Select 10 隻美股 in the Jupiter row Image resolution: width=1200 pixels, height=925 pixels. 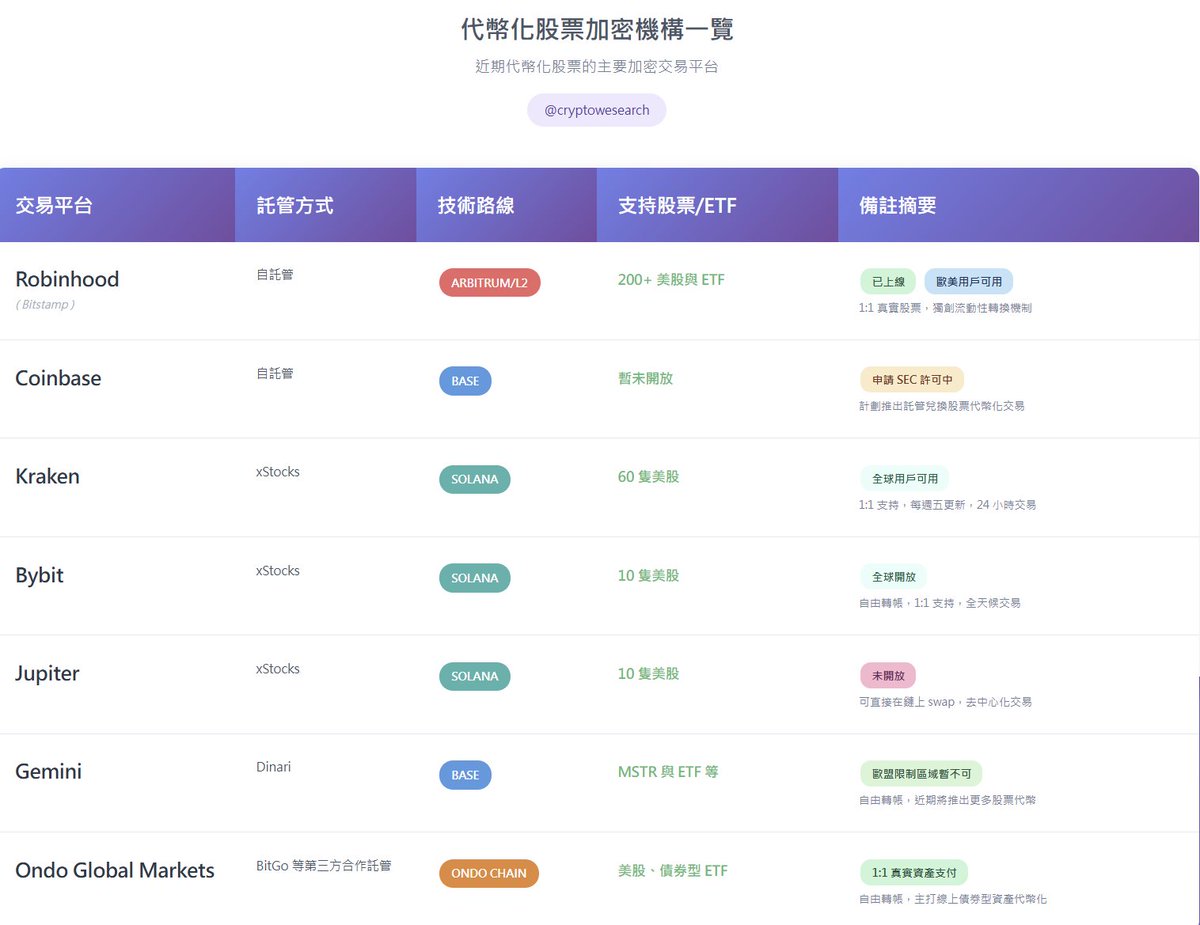[x=648, y=674]
